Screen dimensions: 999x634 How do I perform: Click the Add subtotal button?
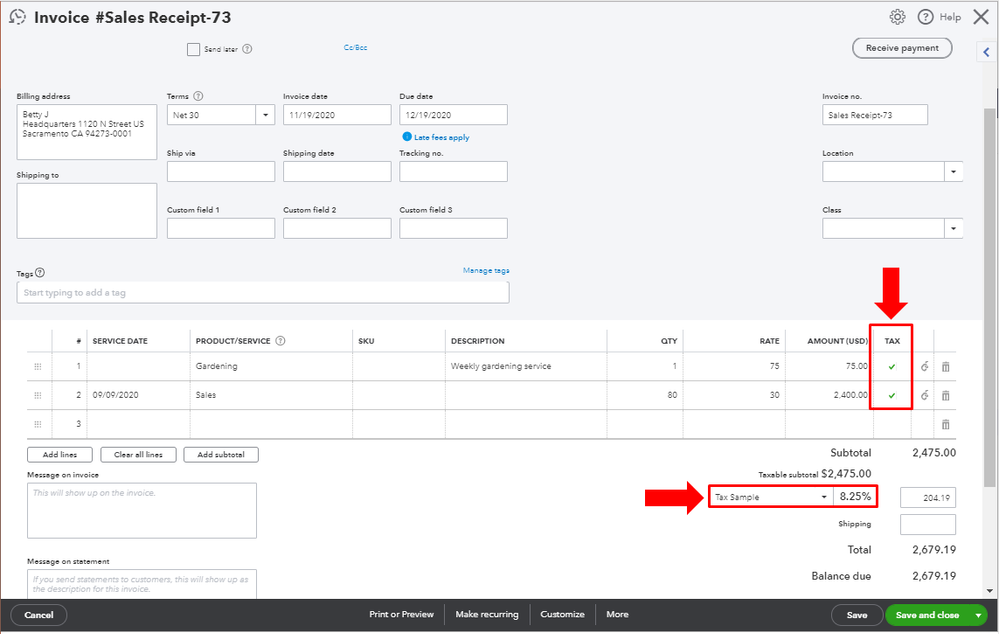click(x=221, y=454)
